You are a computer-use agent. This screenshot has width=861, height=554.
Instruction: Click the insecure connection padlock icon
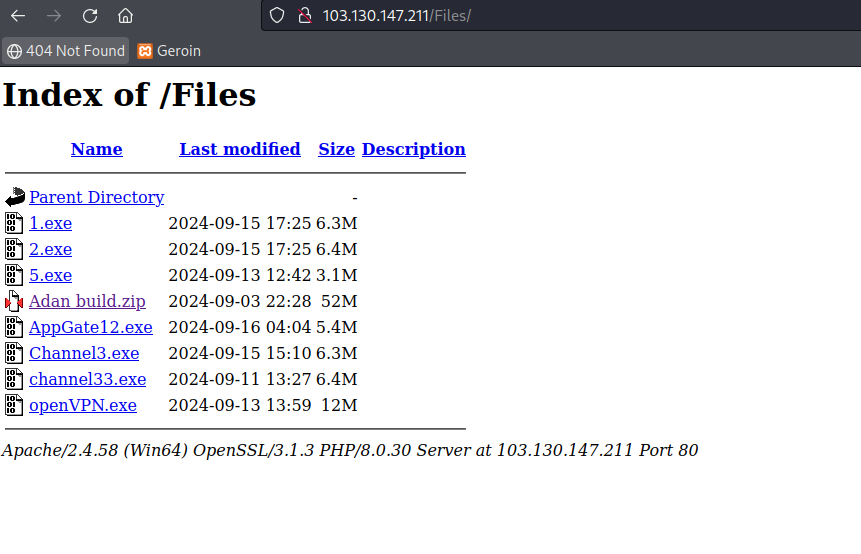[x=305, y=15]
